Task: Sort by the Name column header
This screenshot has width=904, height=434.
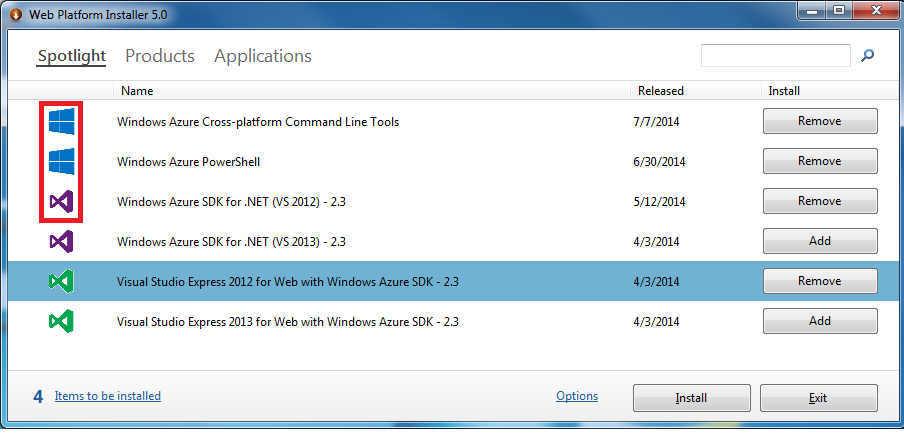Action: tap(374, 90)
